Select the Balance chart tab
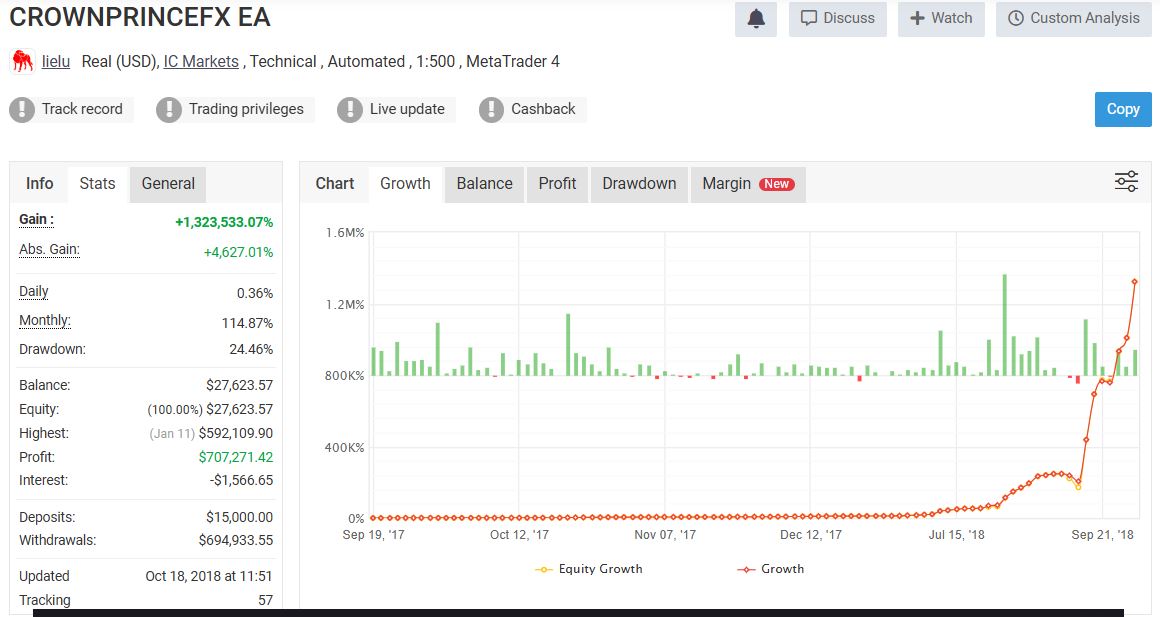The height and width of the screenshot is (617, 1160). (x=484, y=184)
